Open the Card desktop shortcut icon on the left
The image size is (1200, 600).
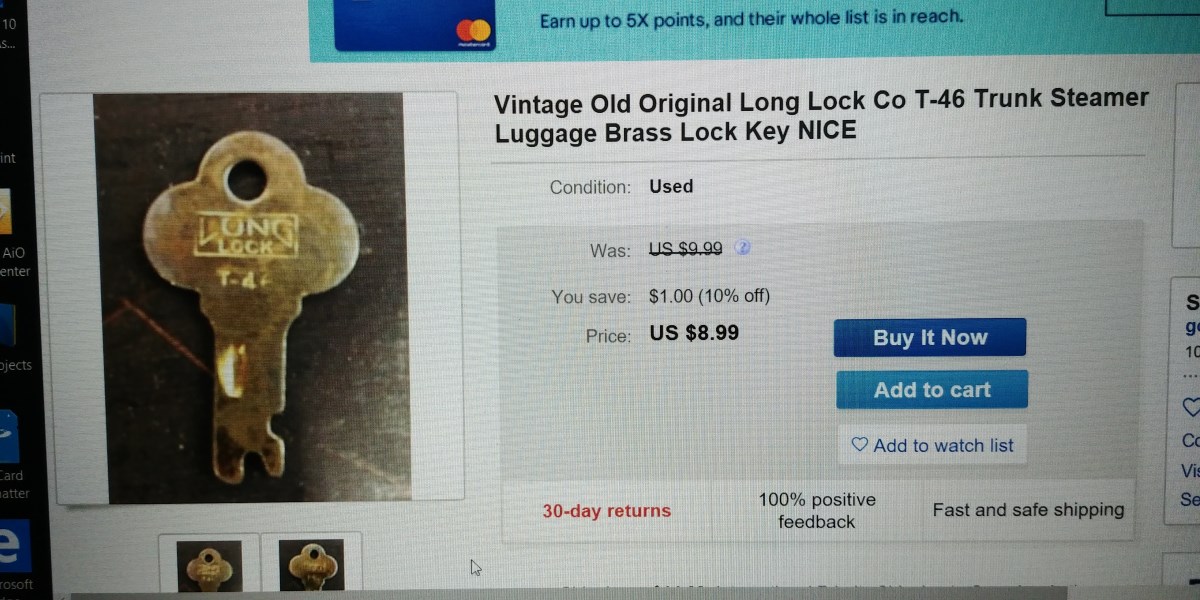(x=9, y=435)
